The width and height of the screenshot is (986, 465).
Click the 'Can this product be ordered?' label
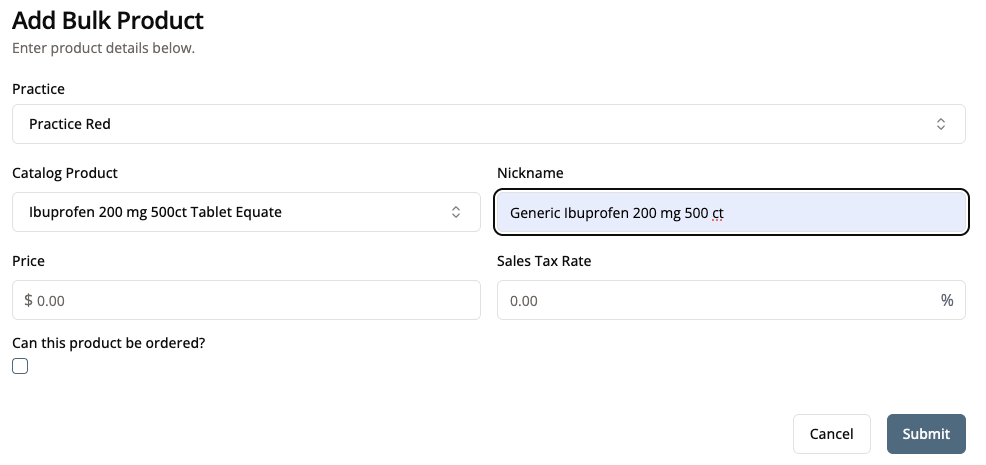click(x=108, y=343)
